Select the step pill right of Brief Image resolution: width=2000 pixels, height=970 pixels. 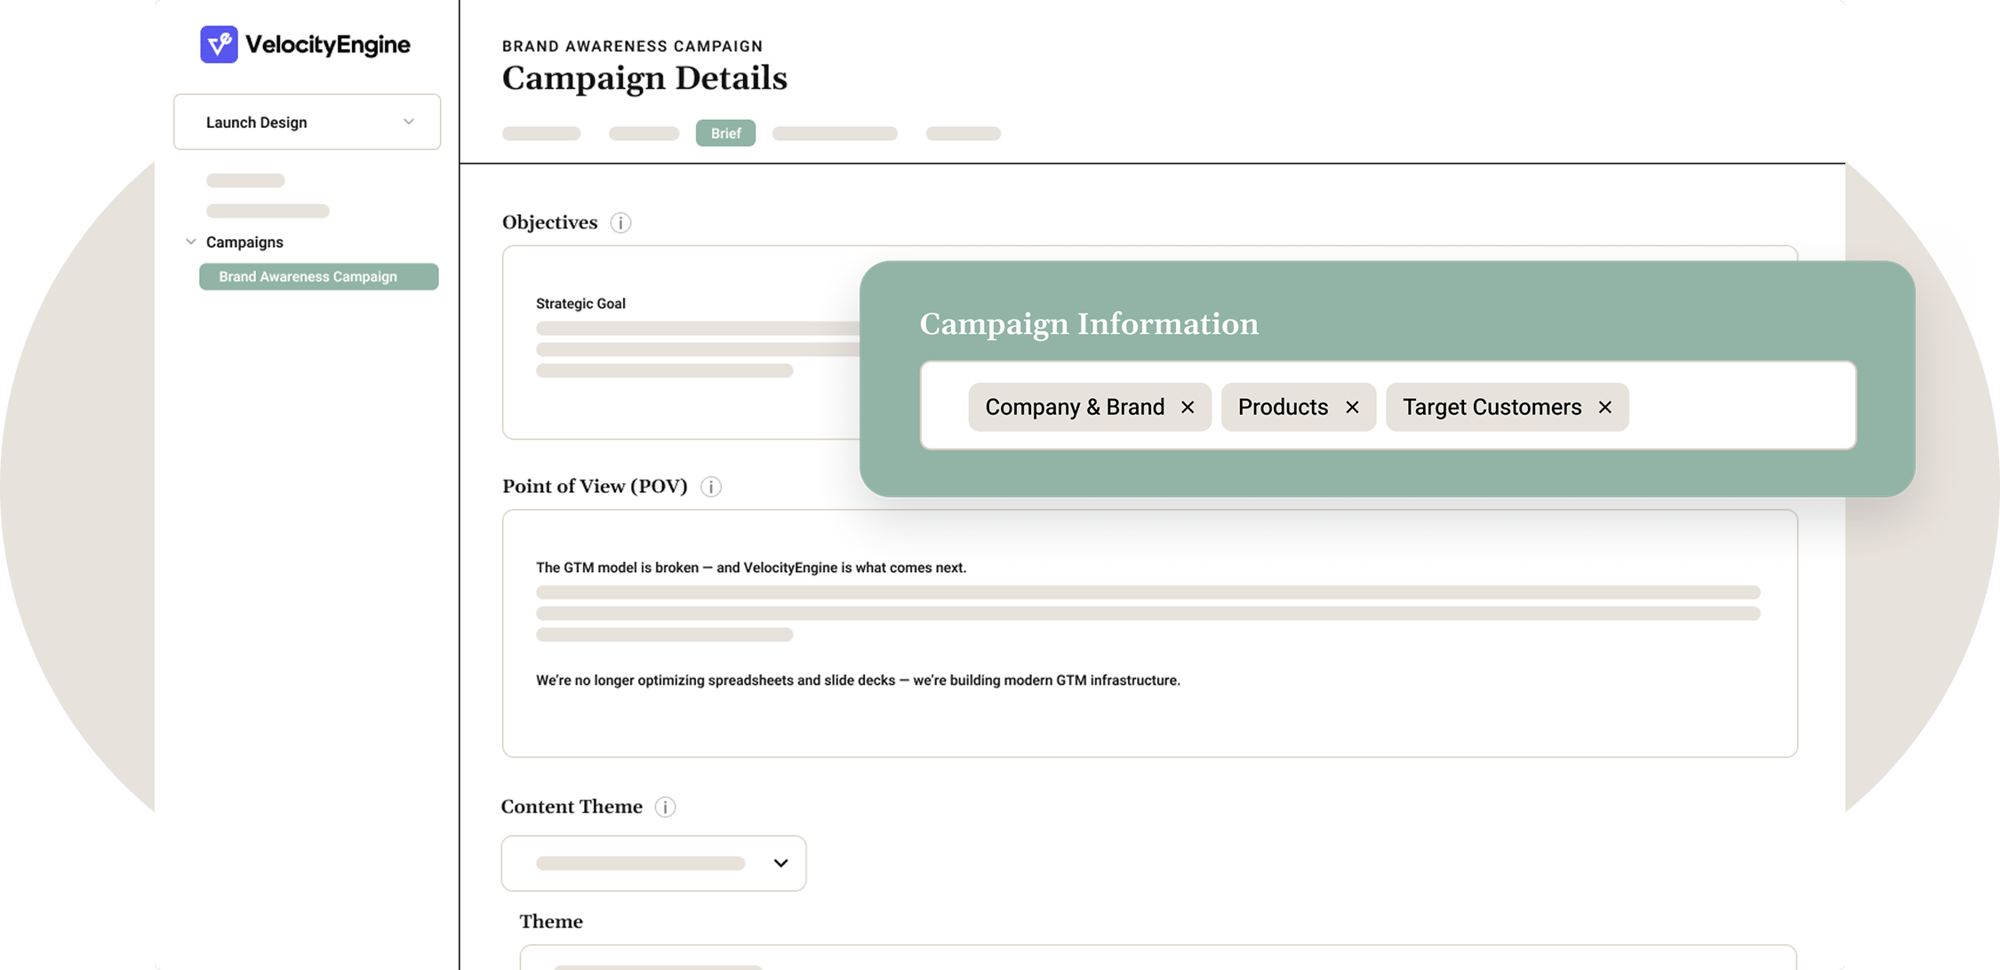pyautogui.click(x=835, y=132)
